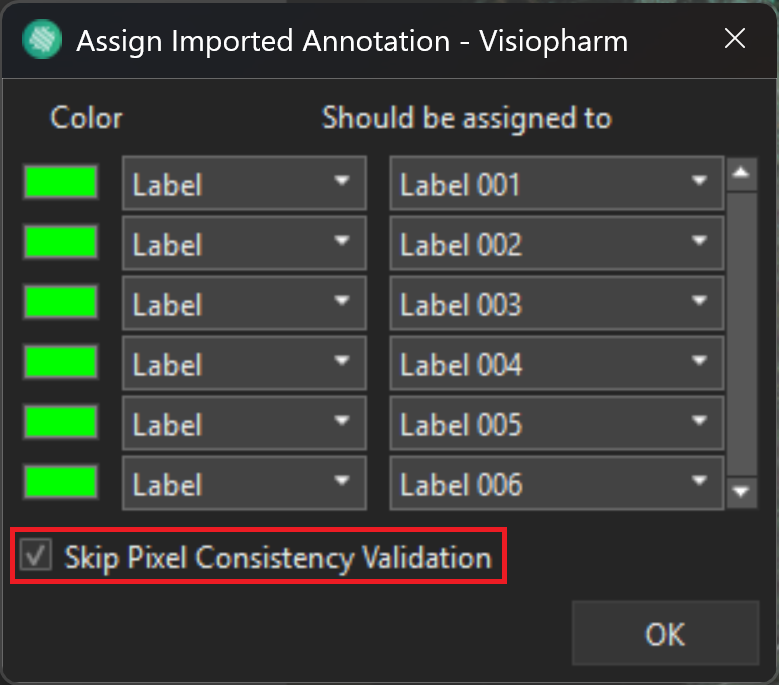
Task: Expand the Label type dropdown in first row
Action: 243,184
